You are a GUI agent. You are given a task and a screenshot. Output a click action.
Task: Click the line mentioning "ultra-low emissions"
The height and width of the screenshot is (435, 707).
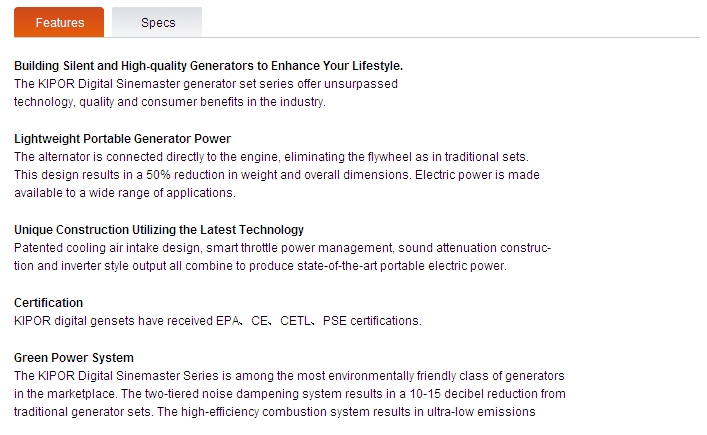pos(275,412)
